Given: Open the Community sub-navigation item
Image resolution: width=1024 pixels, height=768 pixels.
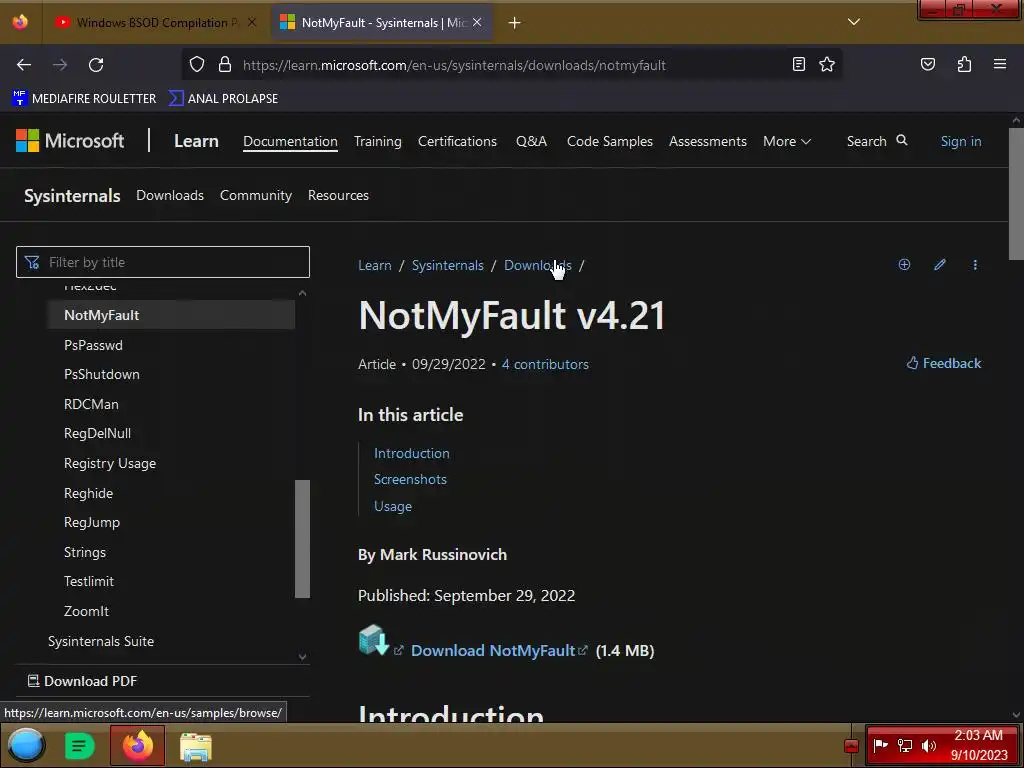Looking at the screenshot, I should click(x=255, y=195).
